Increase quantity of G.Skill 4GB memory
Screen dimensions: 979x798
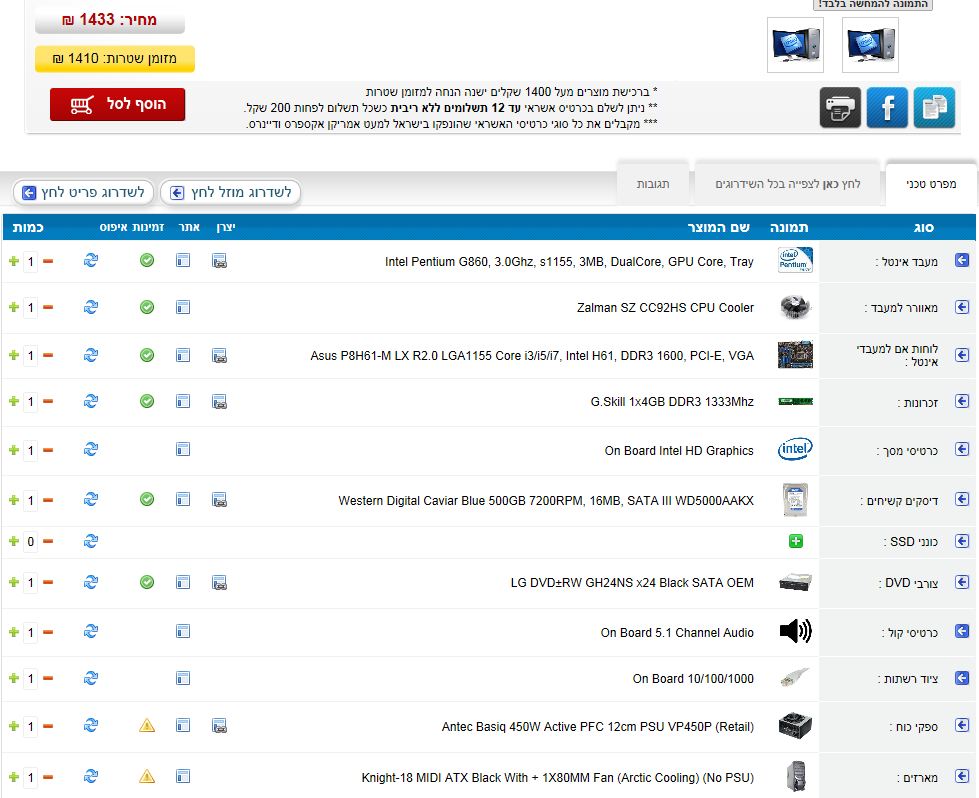point(13,402)
